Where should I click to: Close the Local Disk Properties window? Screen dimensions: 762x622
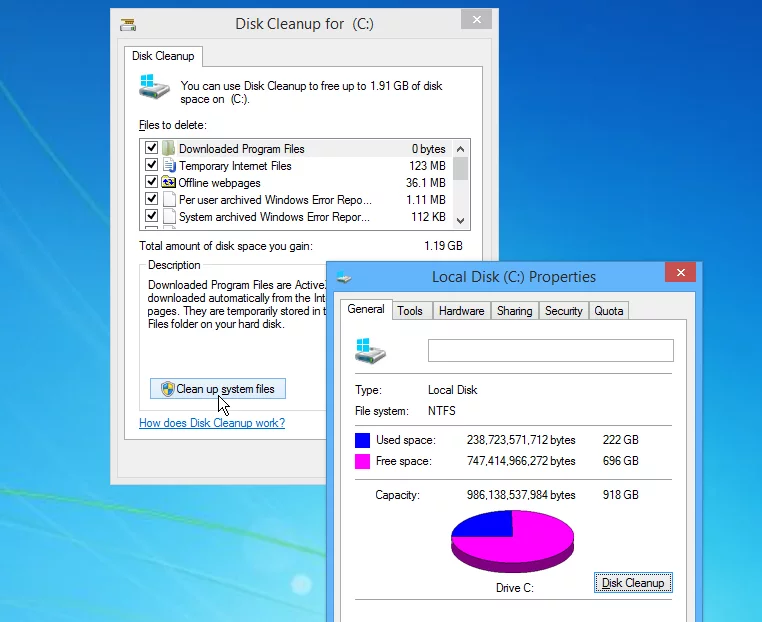(680, 273)
